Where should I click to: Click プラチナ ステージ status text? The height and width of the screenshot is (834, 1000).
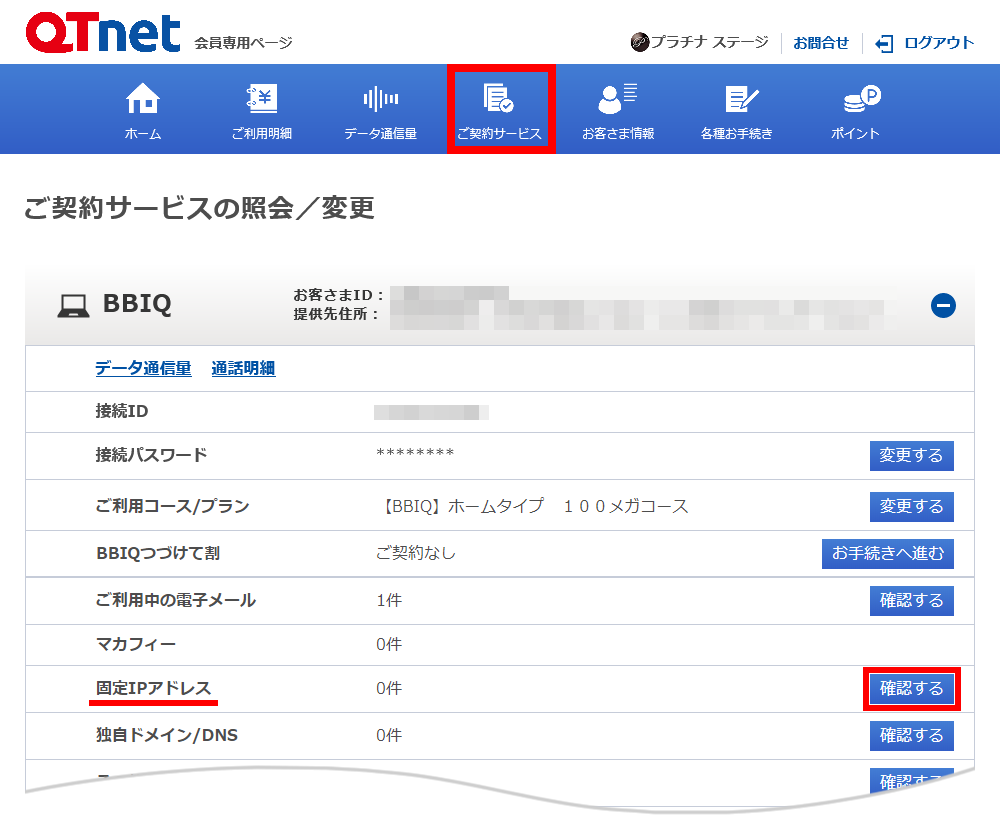pos(709,42)
